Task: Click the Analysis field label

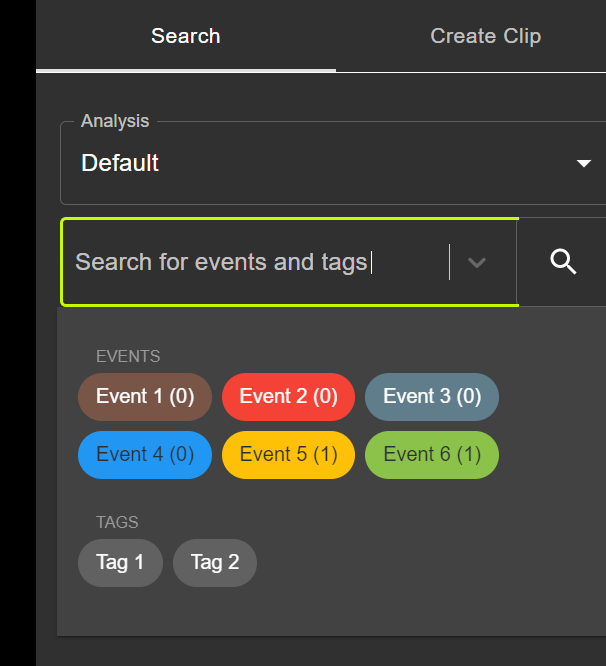Action: tap(115, 121)
